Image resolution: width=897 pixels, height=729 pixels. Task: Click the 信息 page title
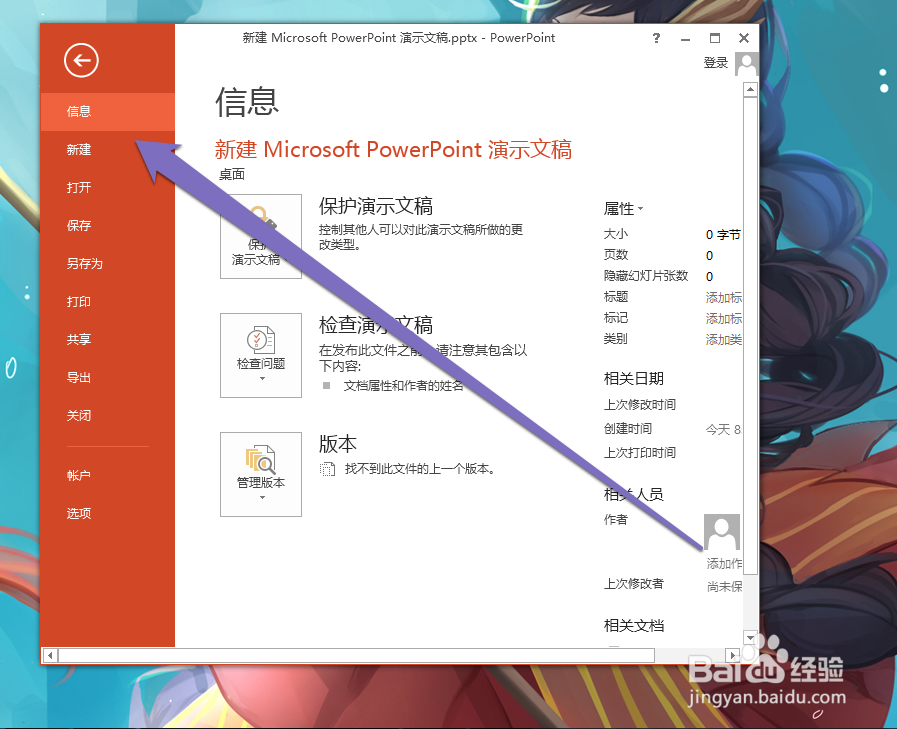(x=247, y=102)
